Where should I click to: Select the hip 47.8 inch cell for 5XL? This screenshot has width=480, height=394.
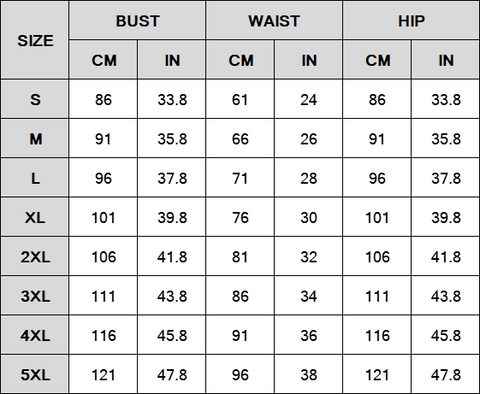click(446, 374)
